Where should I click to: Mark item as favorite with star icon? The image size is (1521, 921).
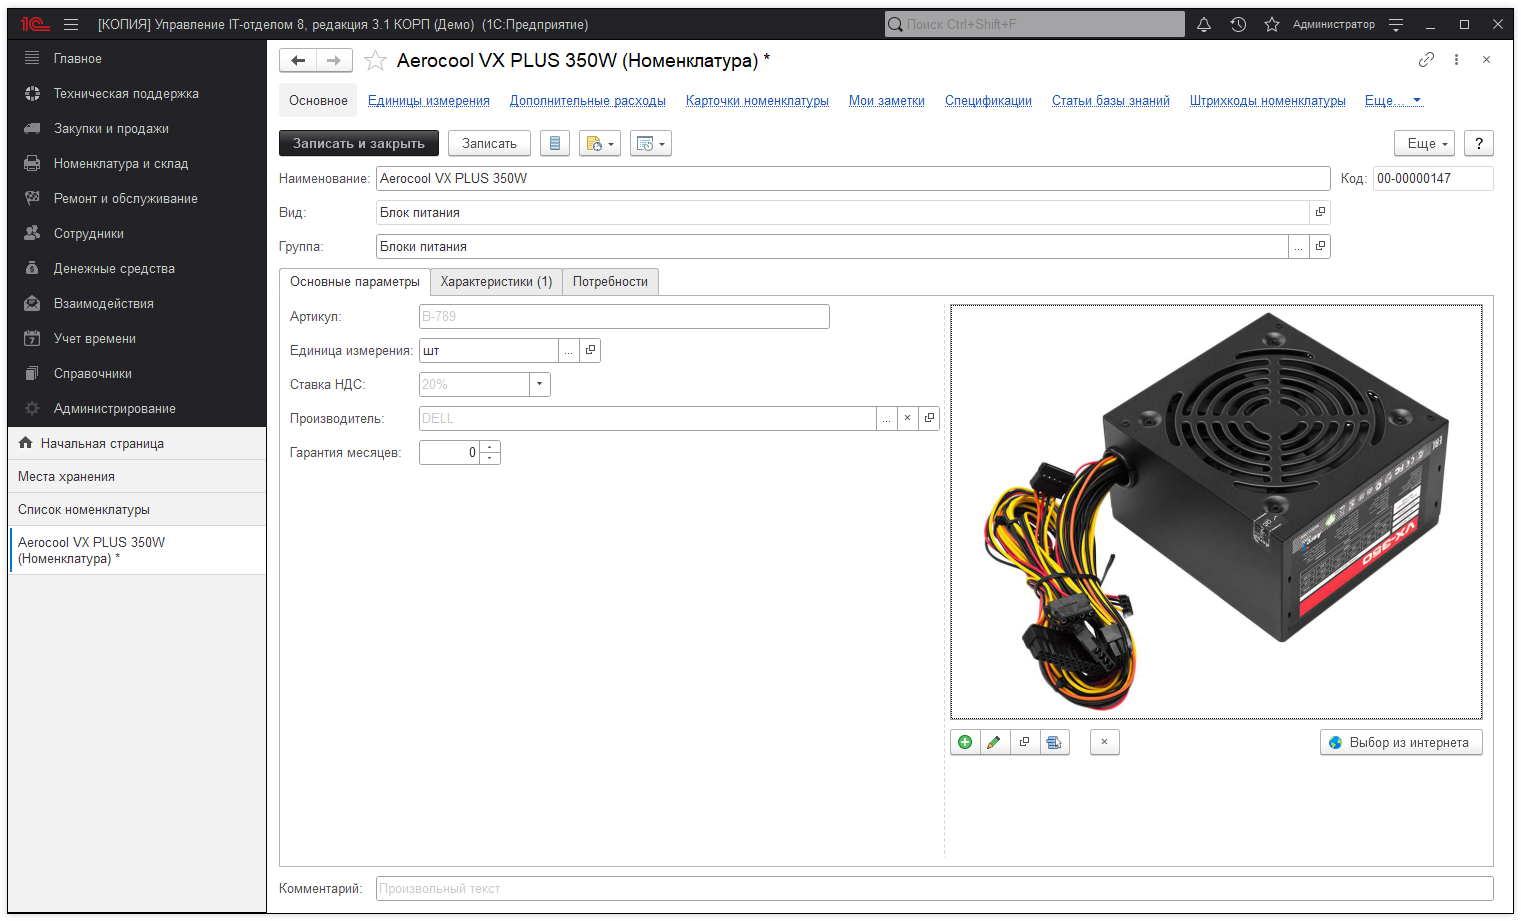pyautogui.click(x=375, y=61)
